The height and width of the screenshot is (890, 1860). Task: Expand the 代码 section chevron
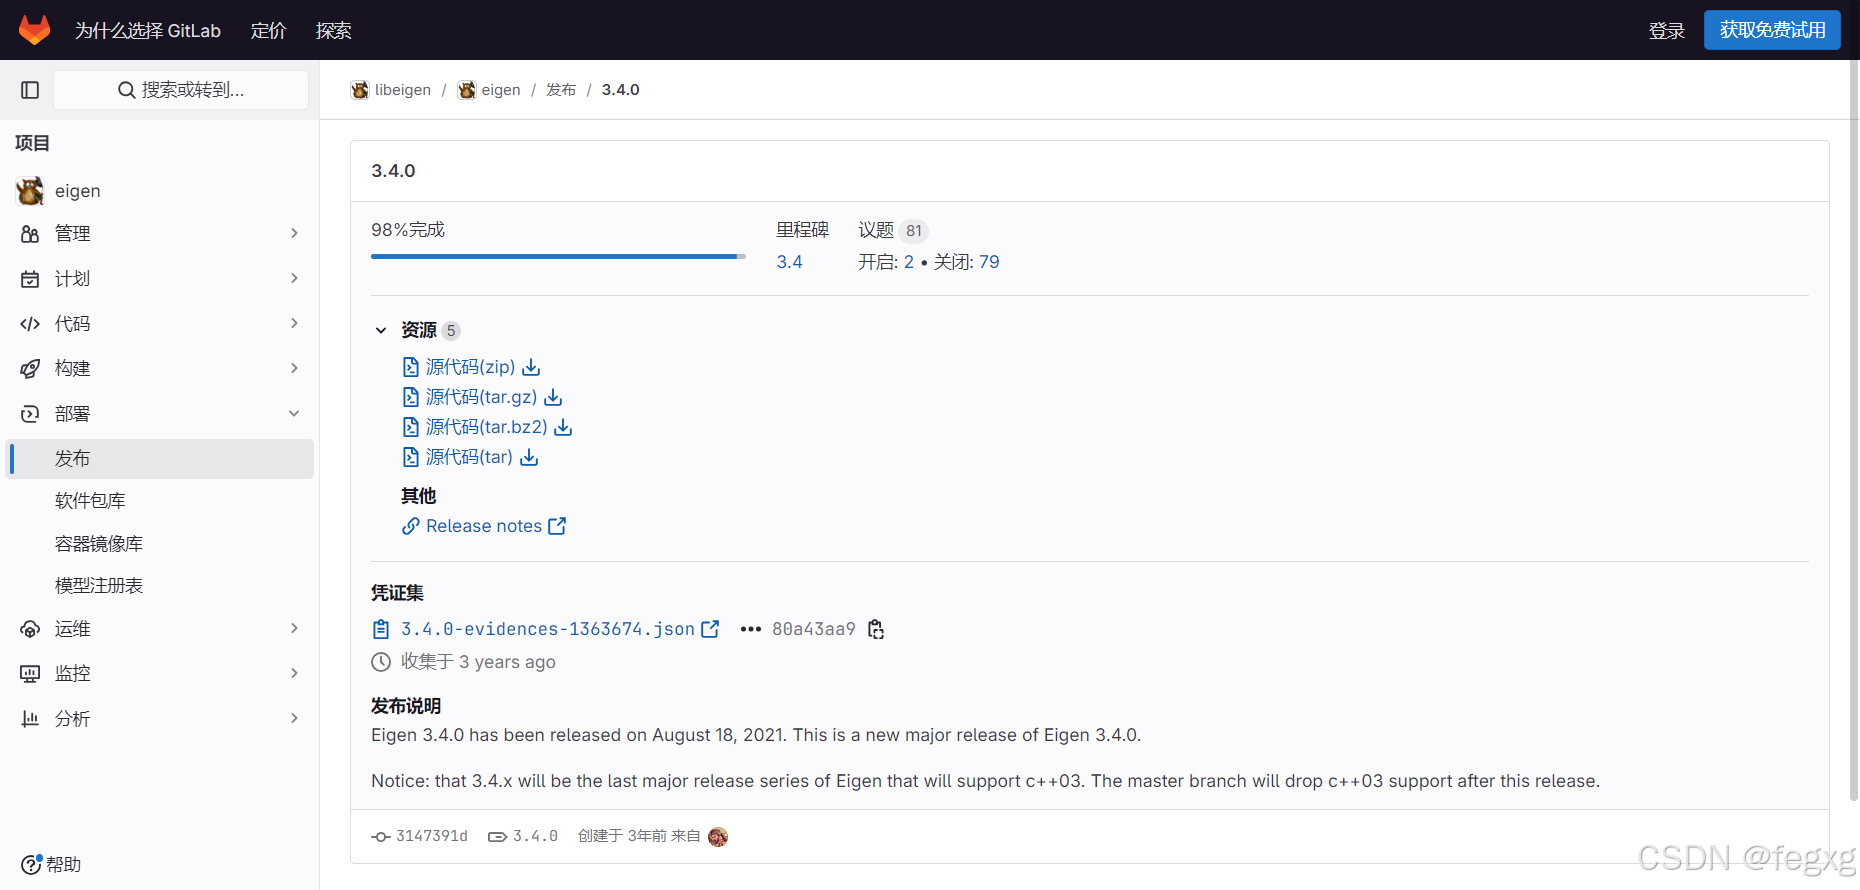294,323
